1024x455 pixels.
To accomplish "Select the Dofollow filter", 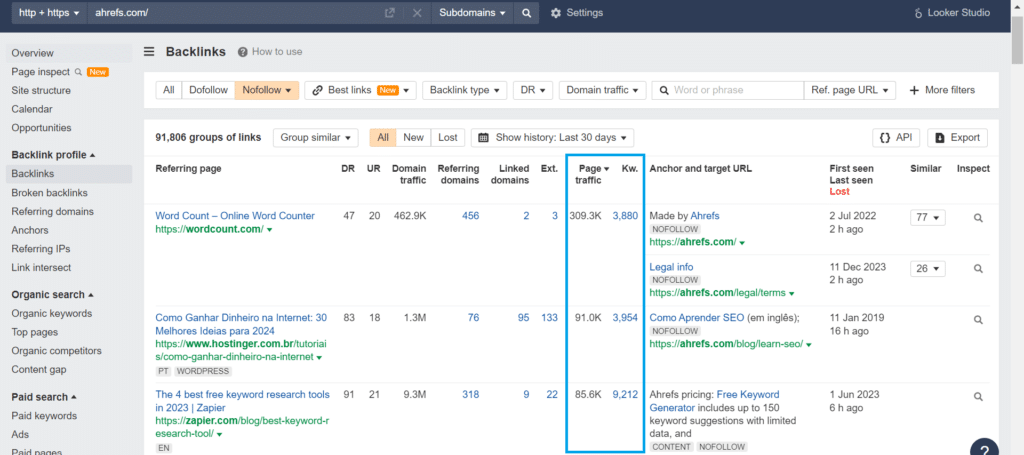I will [208, 90].
